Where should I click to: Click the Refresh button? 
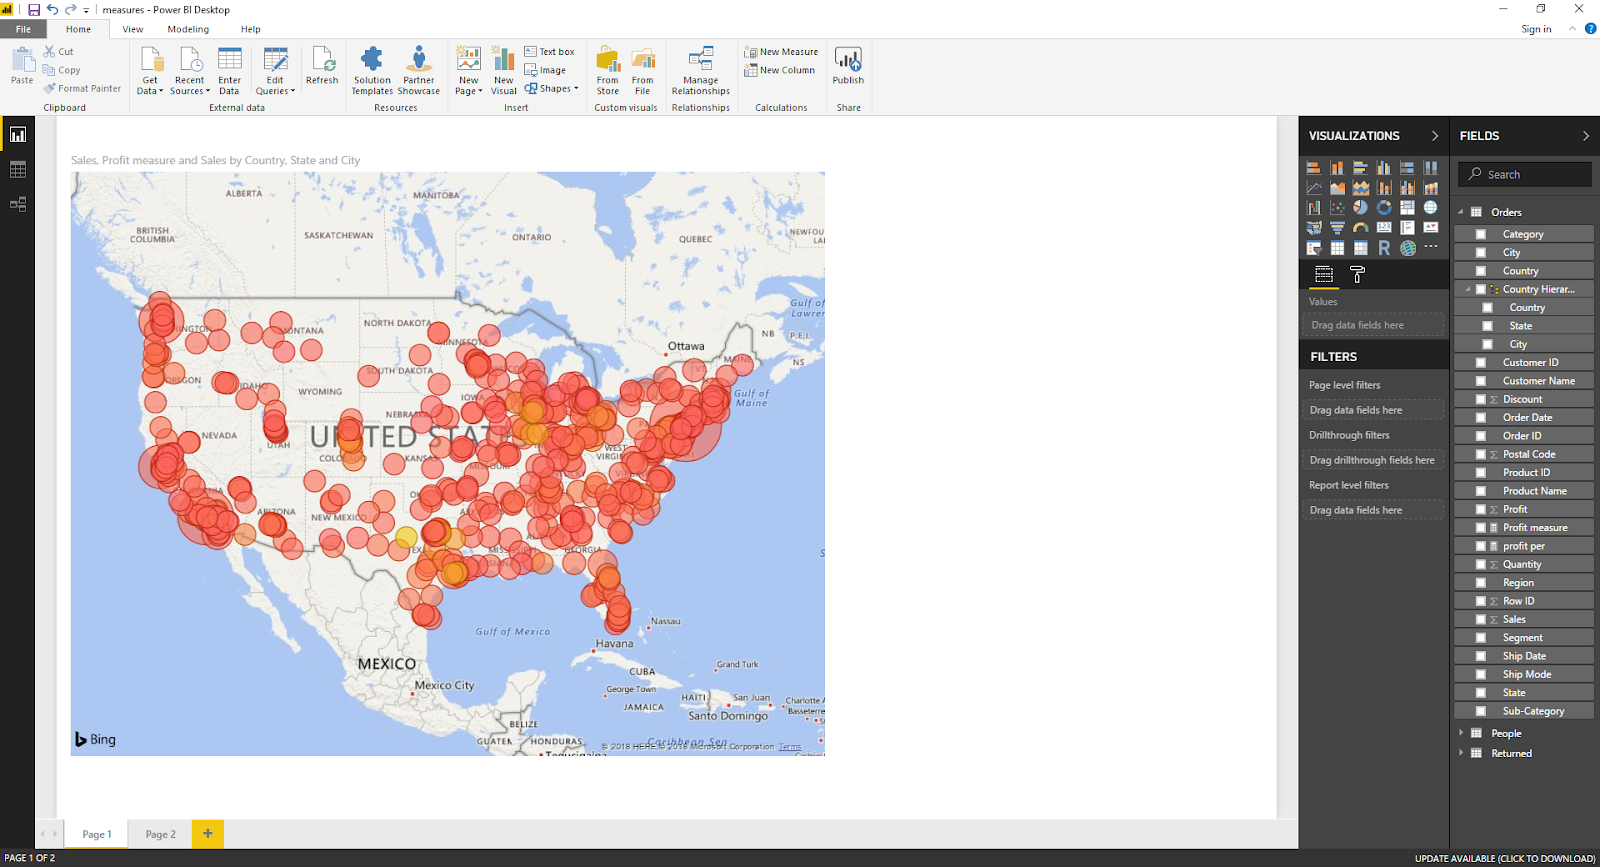click(x=322, y=66)
